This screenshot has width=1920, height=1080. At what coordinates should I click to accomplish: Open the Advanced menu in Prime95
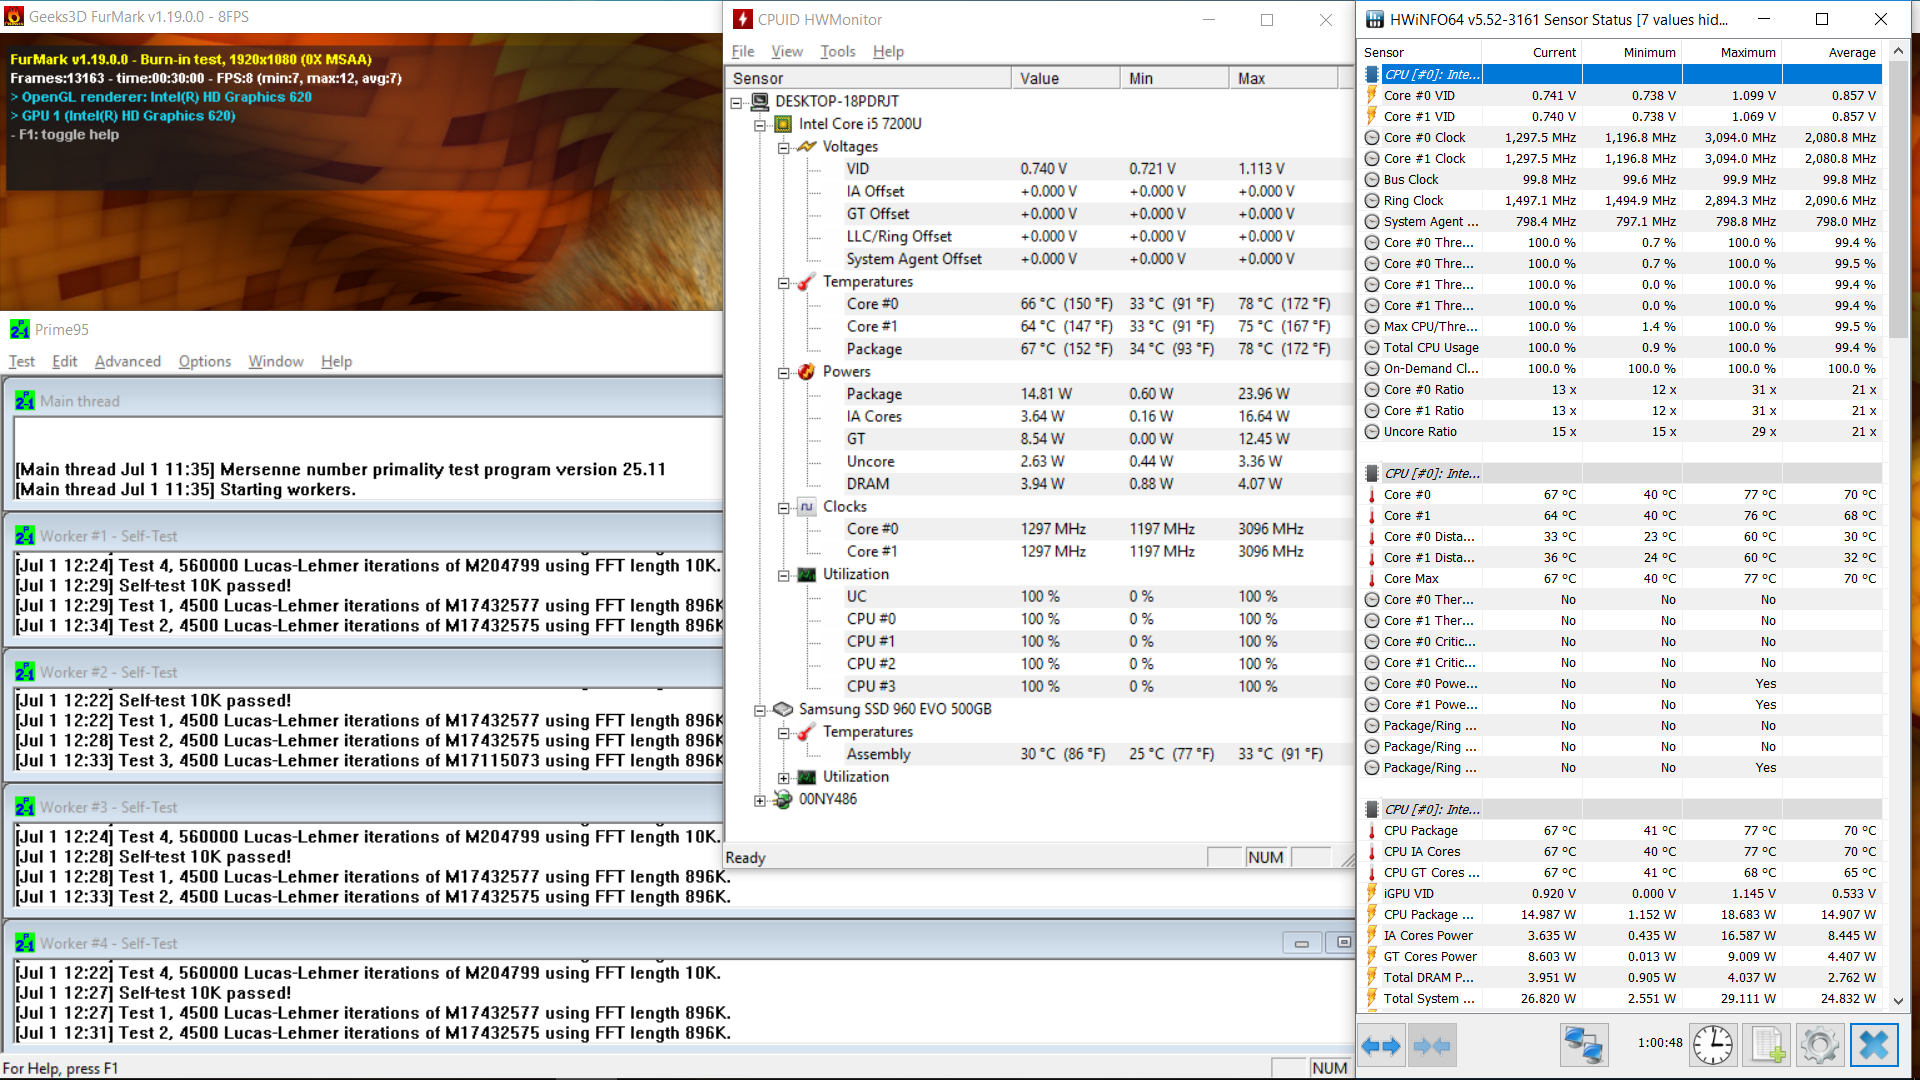128,361
